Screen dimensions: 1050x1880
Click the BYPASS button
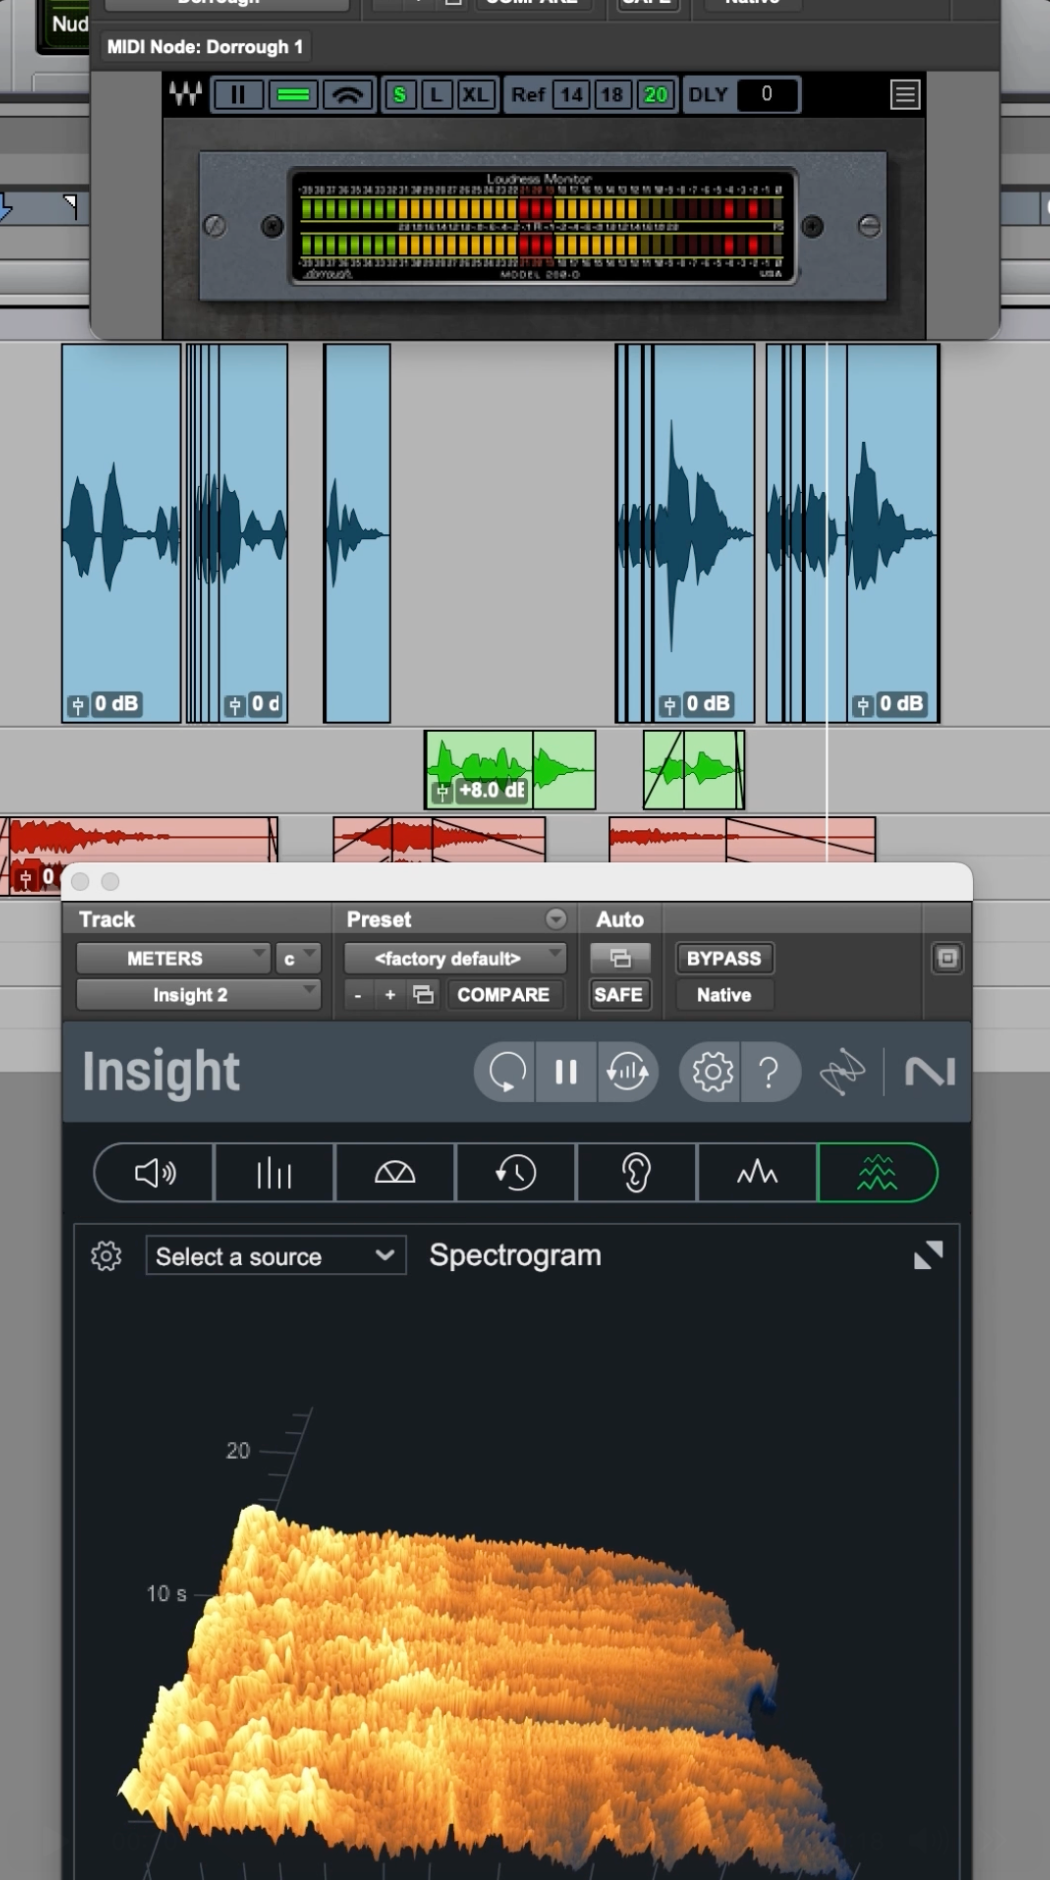[724, 958]
